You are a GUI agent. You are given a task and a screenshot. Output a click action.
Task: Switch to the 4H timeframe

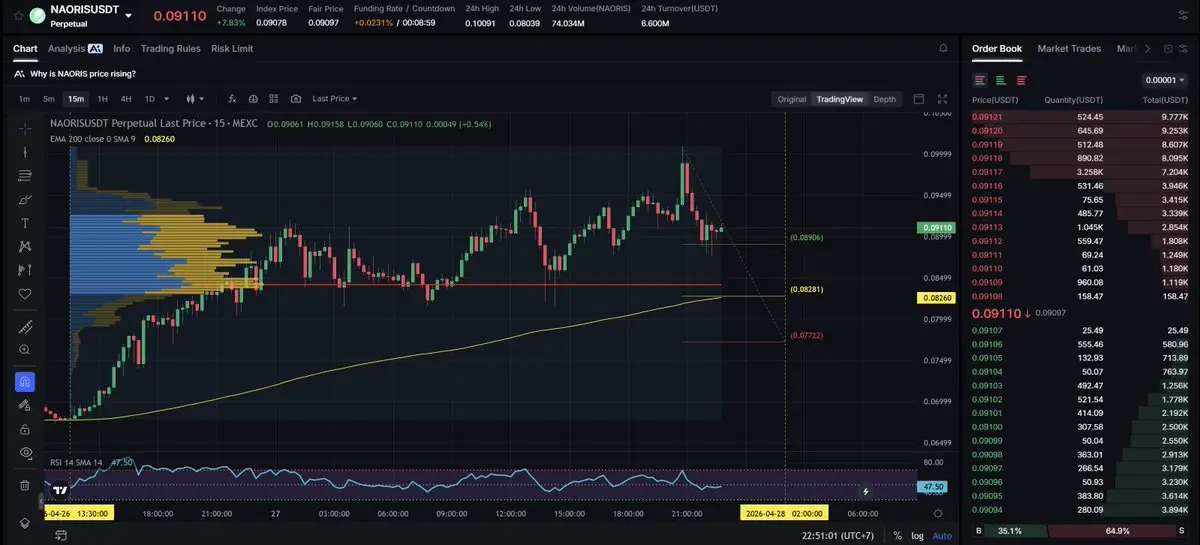point(126,99)
